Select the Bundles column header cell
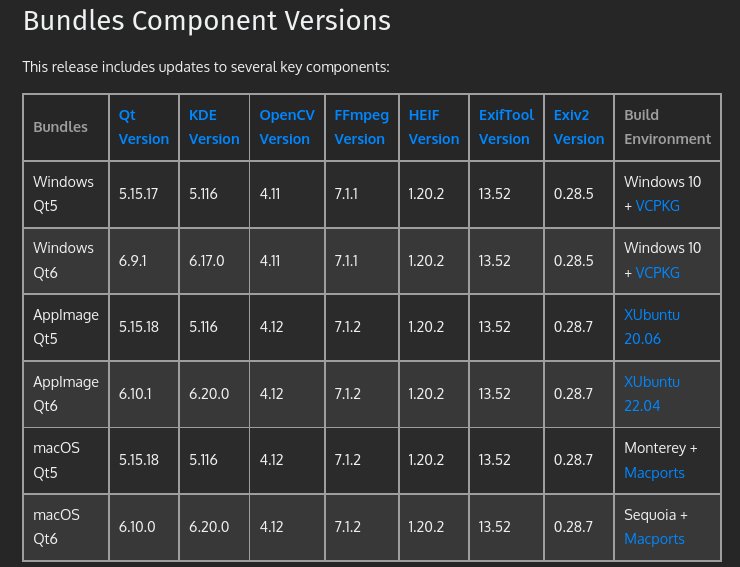Viewport: 740px width, 567px height. (x=61, y=127)
